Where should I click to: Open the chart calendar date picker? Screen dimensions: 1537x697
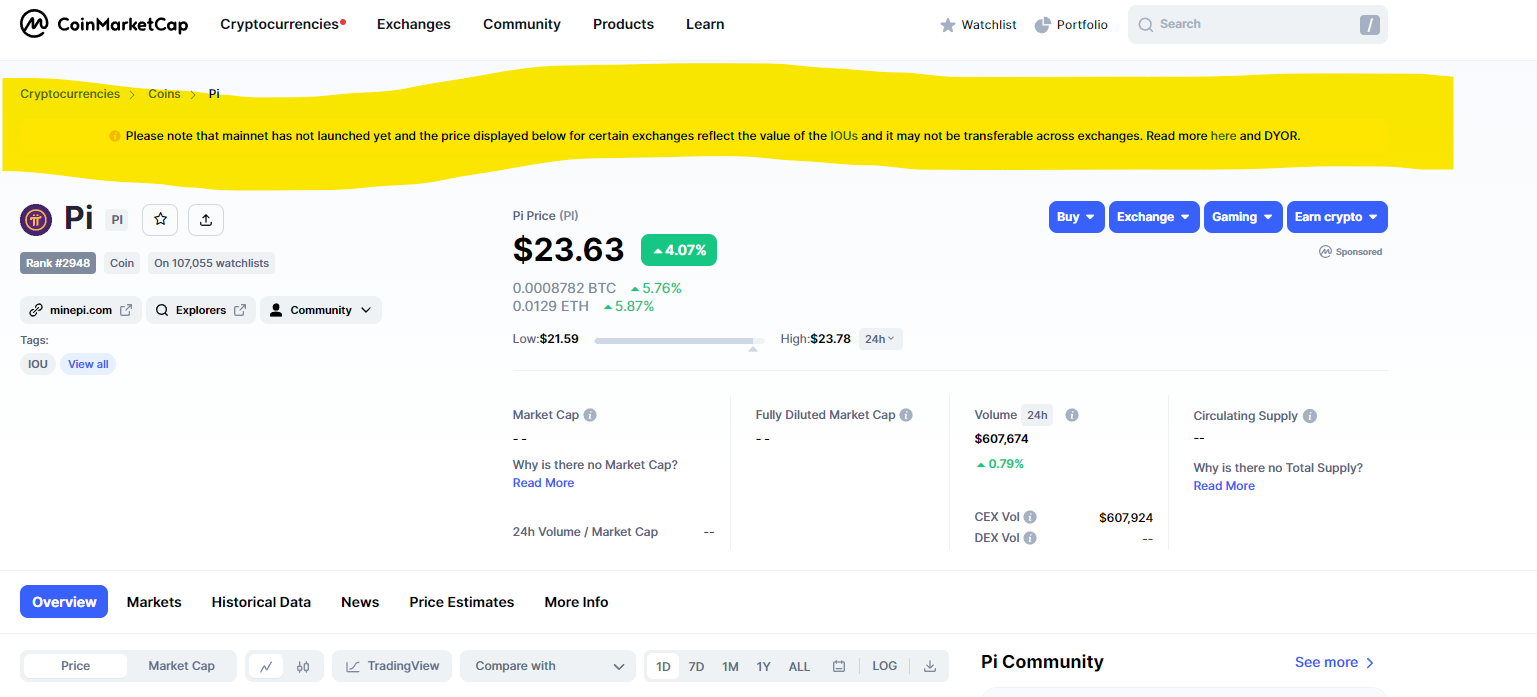[x=839, y=666]
